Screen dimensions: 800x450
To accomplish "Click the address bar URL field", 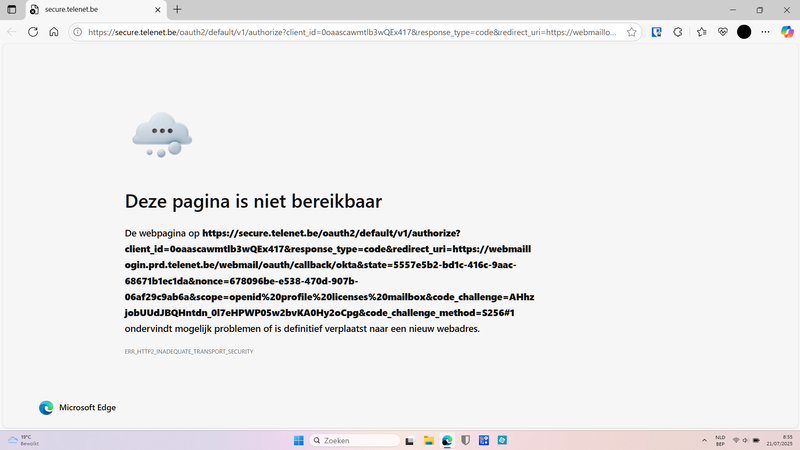I will click(x=352, y=32).
